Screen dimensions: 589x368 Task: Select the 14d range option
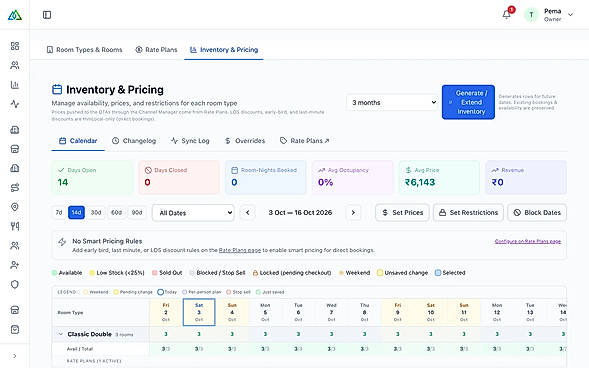click(x=76, y=213)
